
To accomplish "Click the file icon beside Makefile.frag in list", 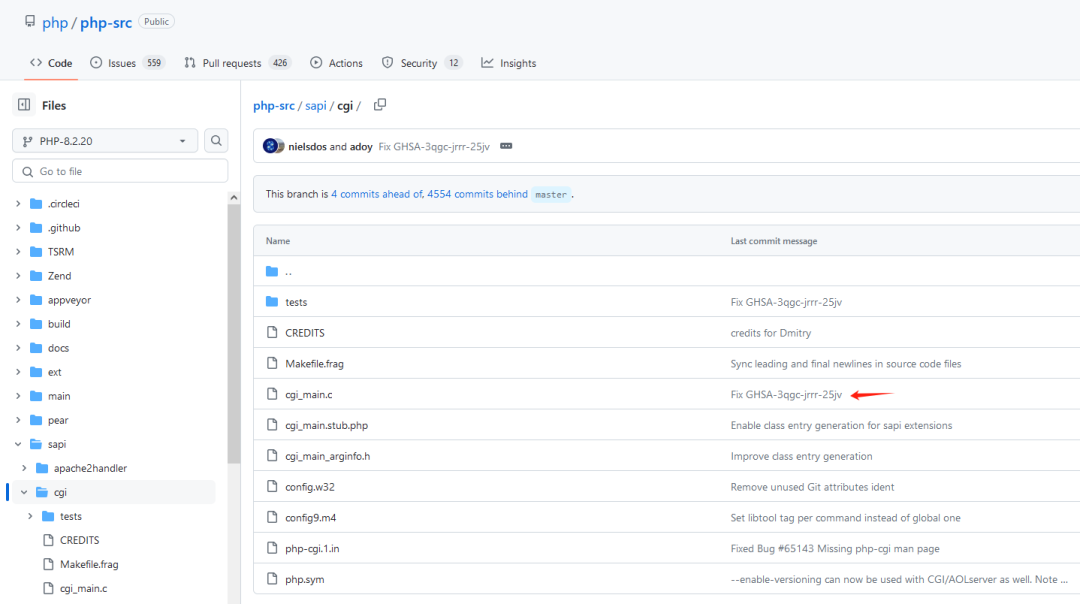I will [x=272, y=363].
